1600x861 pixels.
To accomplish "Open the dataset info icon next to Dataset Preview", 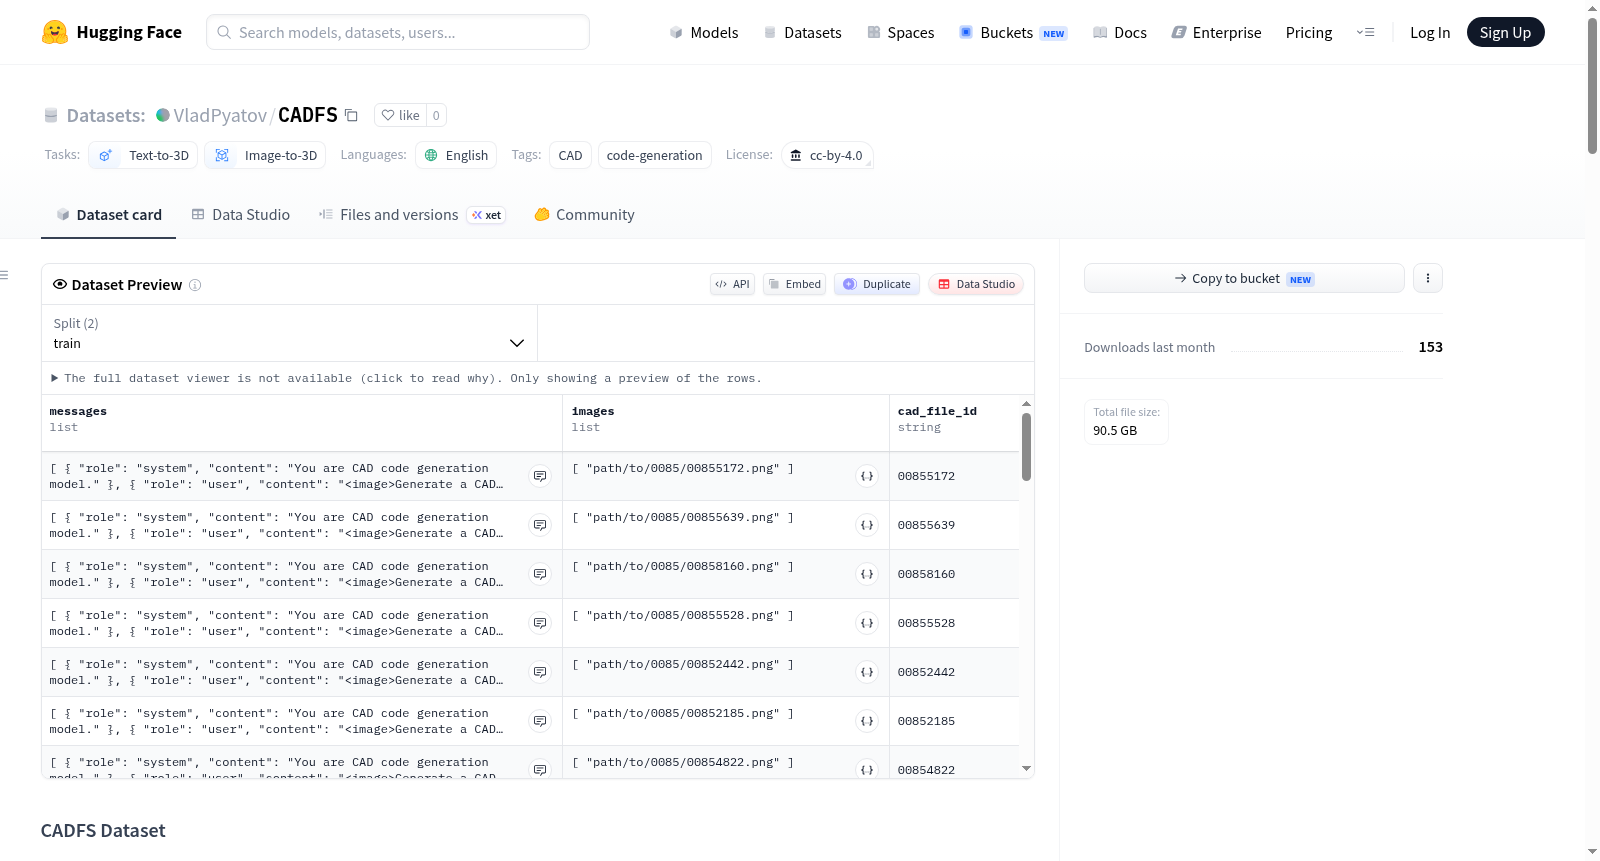I will (195, 285).
